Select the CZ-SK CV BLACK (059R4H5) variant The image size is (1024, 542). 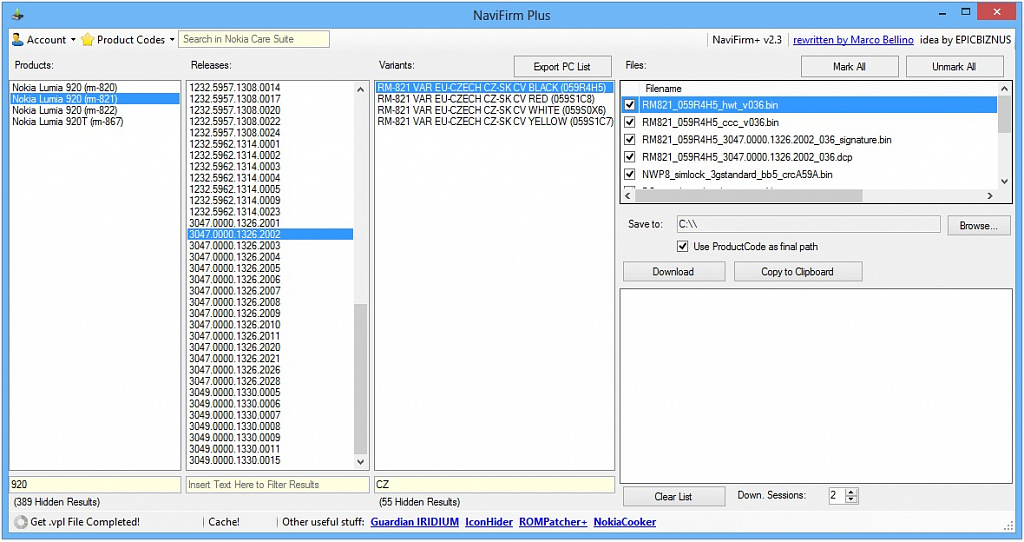[494, 88]
